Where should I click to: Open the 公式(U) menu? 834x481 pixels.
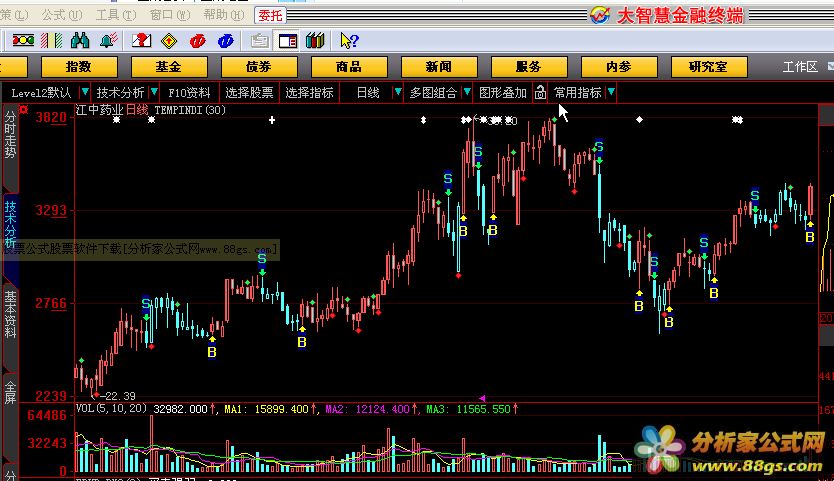click(62, 15)
